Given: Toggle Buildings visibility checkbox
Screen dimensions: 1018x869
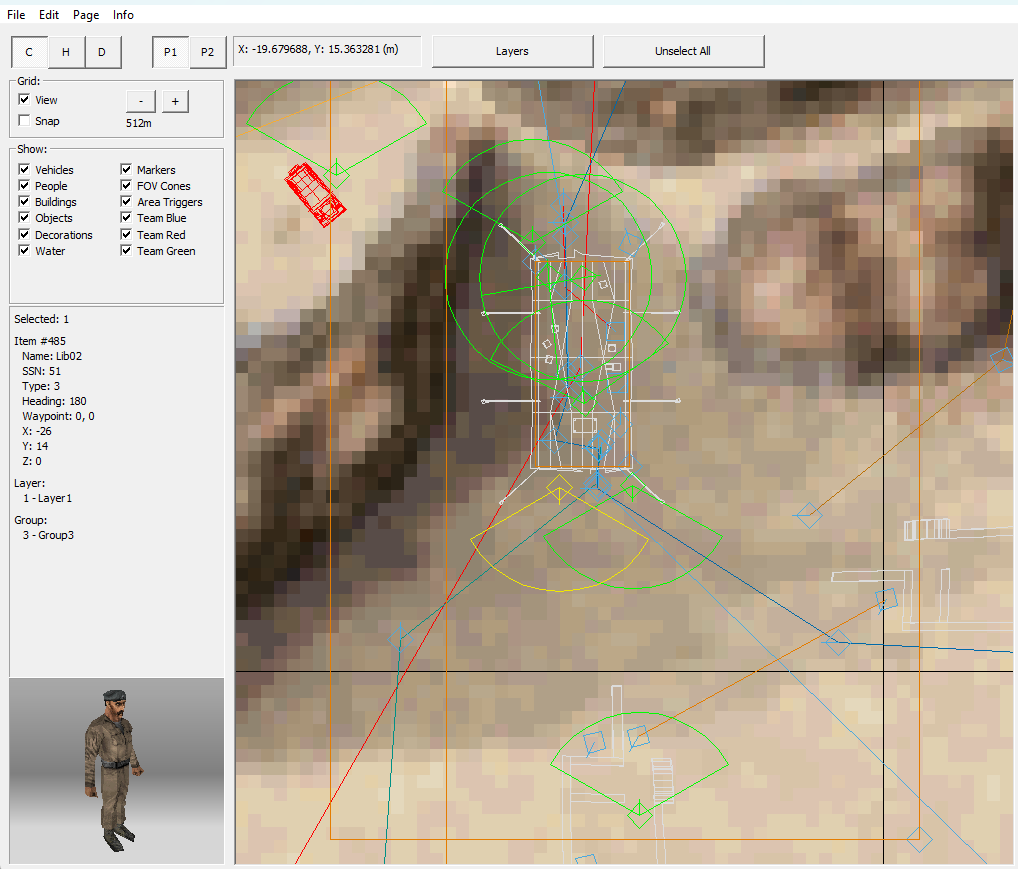Looking at the screenshot, I should coord(24,201).
